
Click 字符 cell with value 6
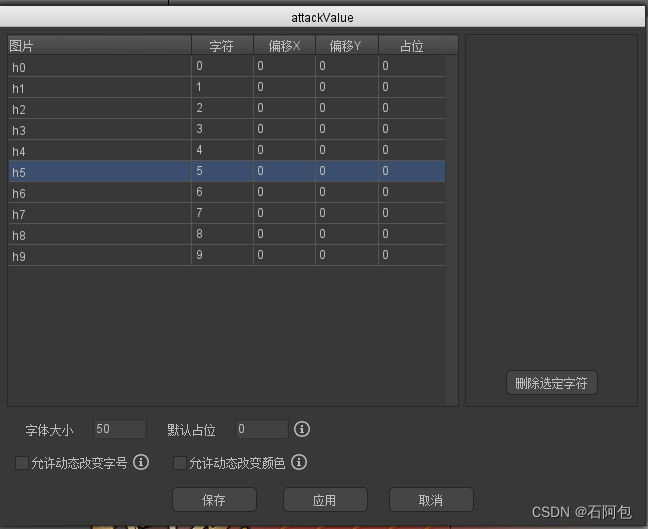click(222, 192)
